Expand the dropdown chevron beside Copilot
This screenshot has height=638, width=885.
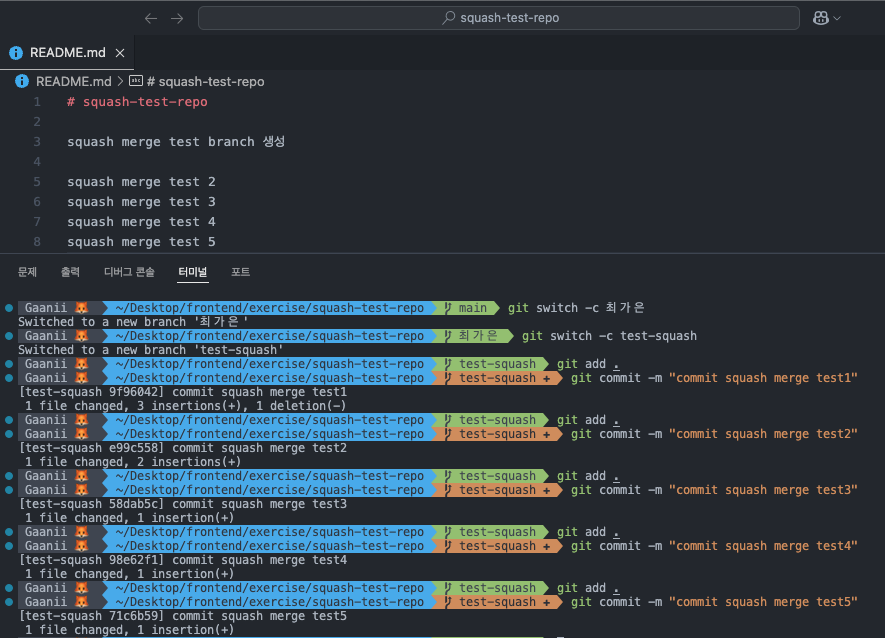[837, 19]
